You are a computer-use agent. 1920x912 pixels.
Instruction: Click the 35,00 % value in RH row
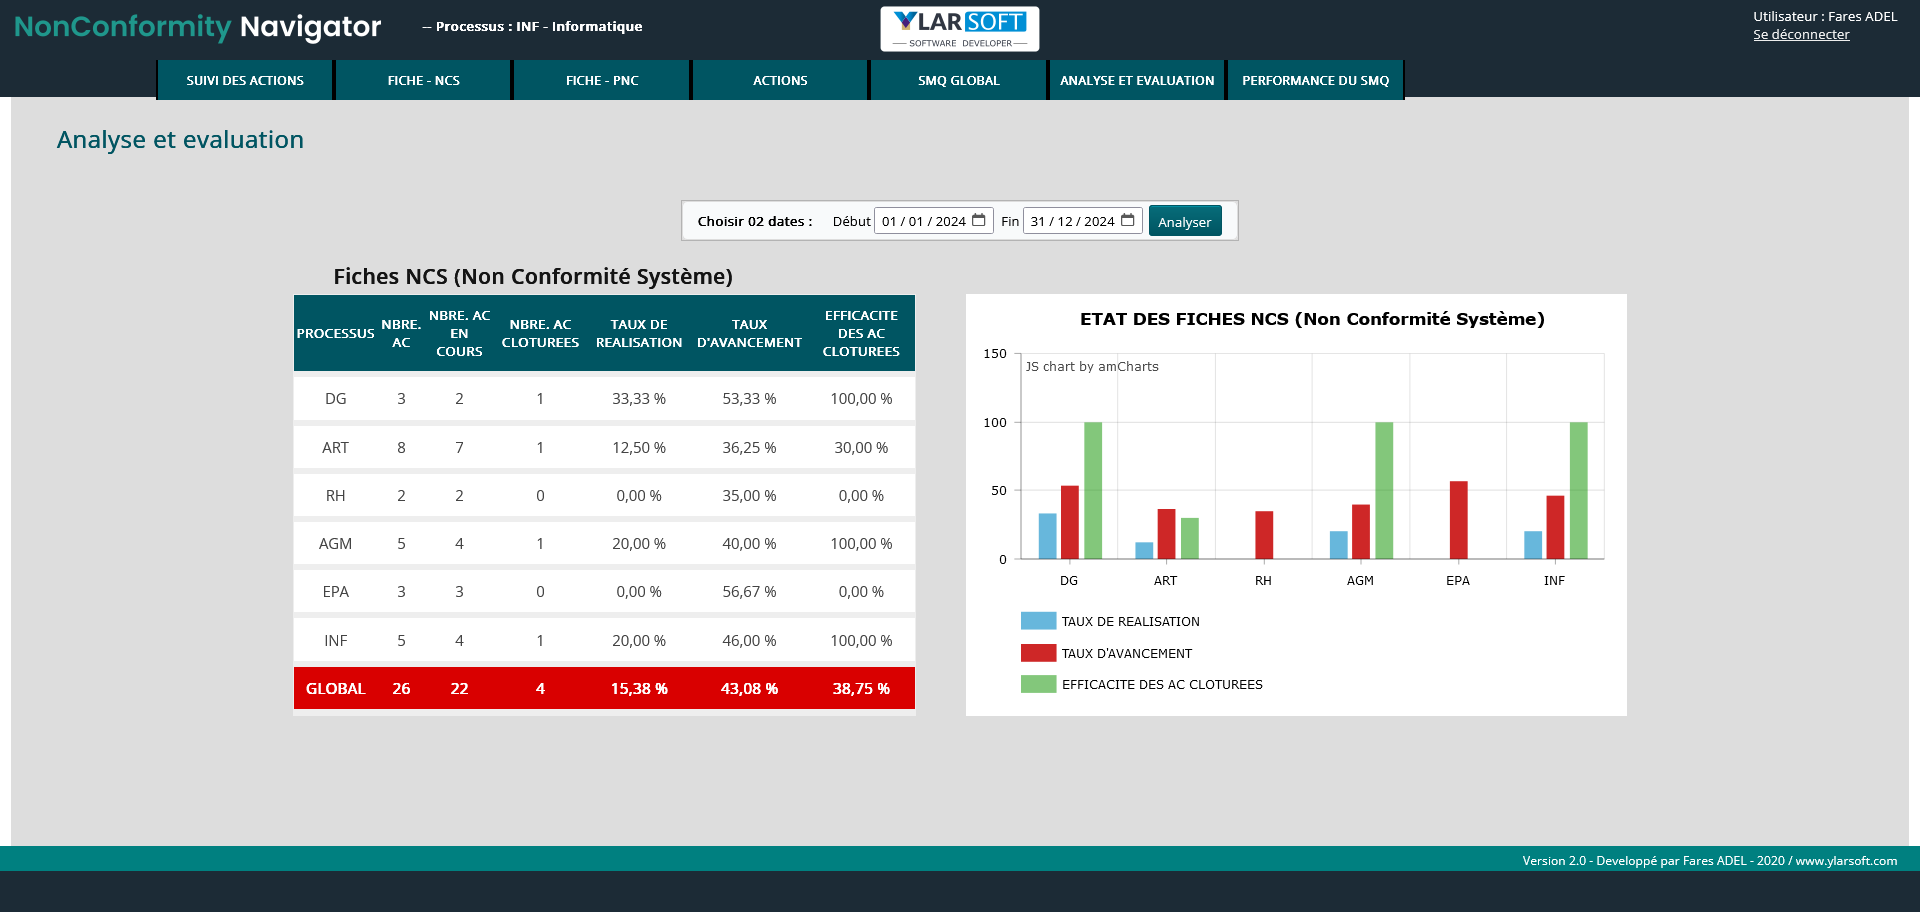coord(749,496)
